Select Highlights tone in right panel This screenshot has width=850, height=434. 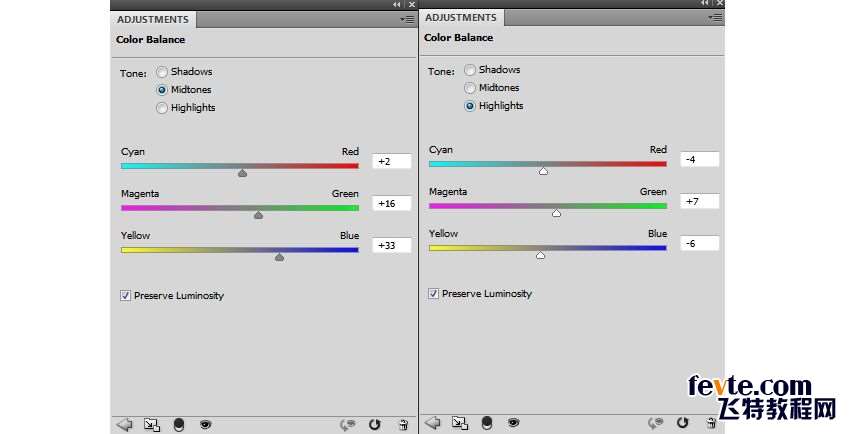pyautogui.click(x=494, y=106)
